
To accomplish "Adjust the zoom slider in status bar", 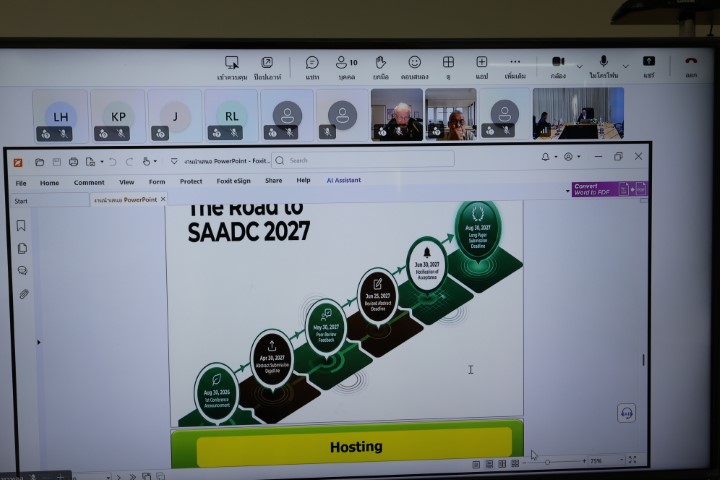I will [548, 461].
